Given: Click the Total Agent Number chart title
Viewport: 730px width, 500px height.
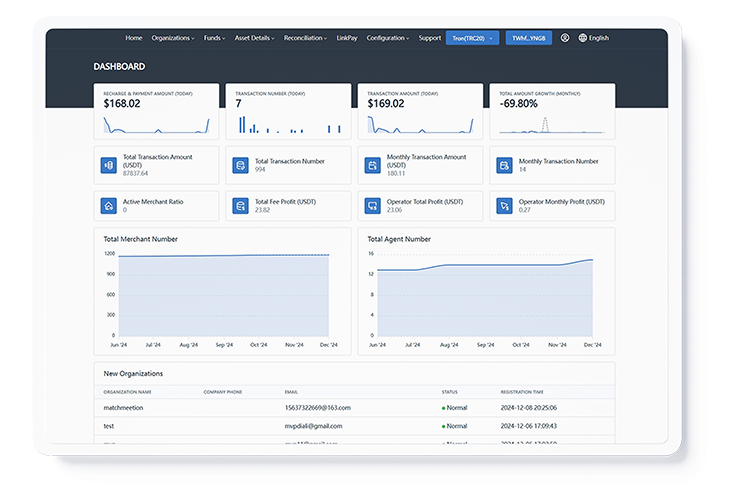Looking at the screenshot, I should coord(399,239).
